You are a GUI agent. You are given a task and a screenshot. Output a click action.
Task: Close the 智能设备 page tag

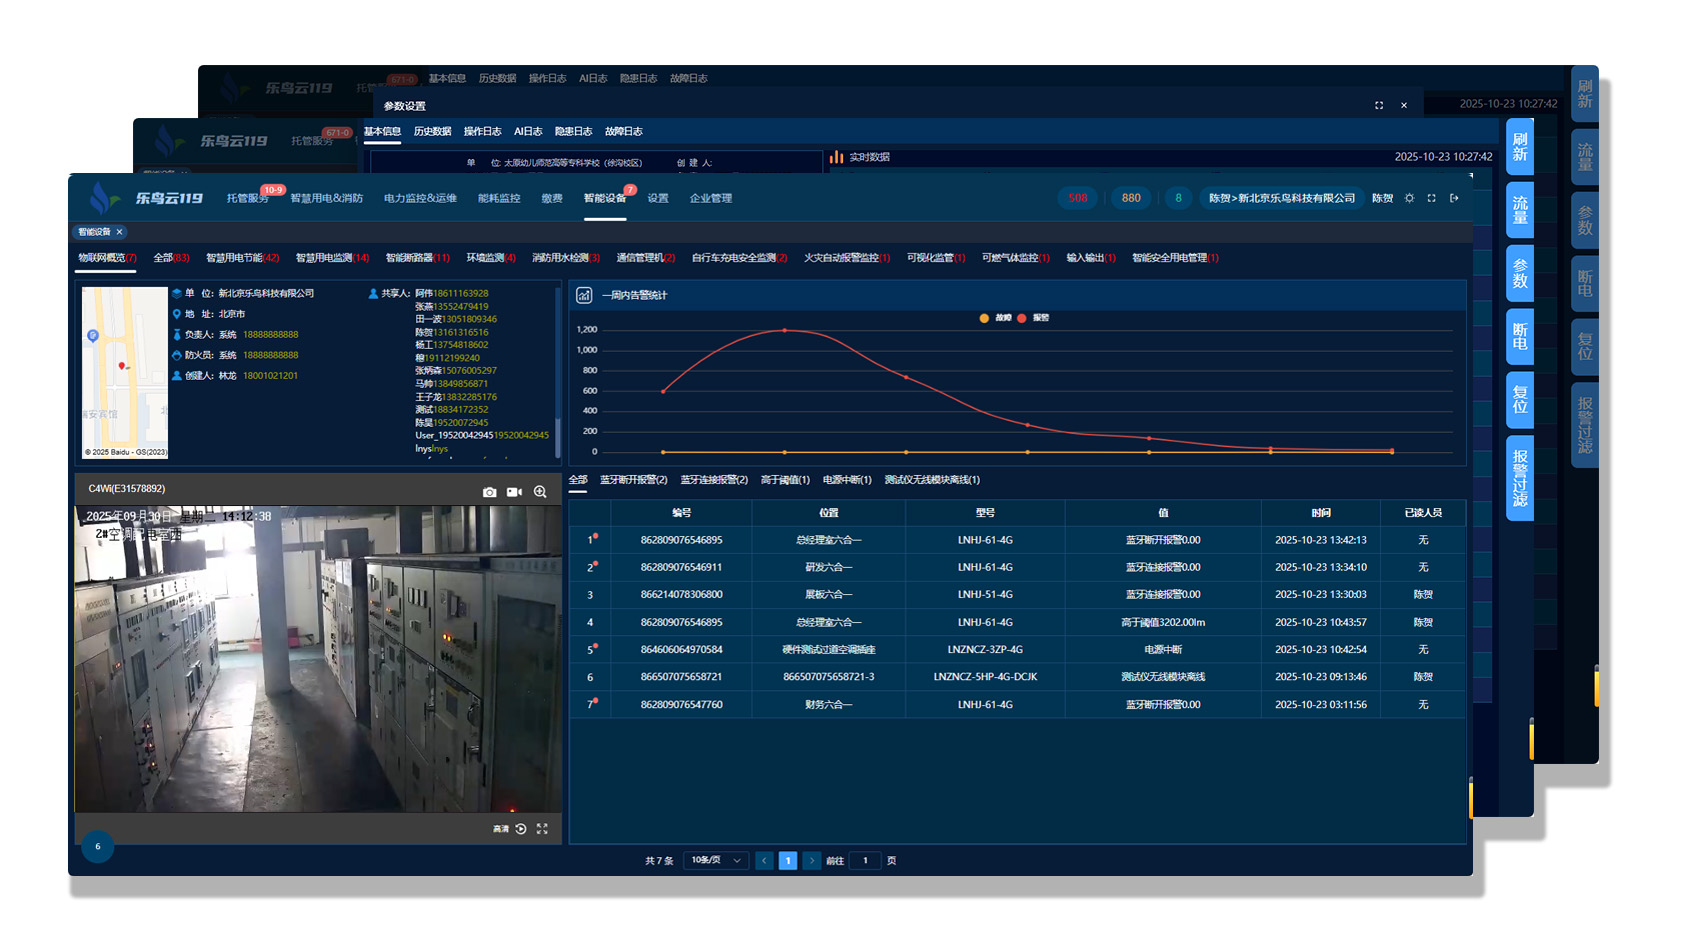(x=120, y=232)
